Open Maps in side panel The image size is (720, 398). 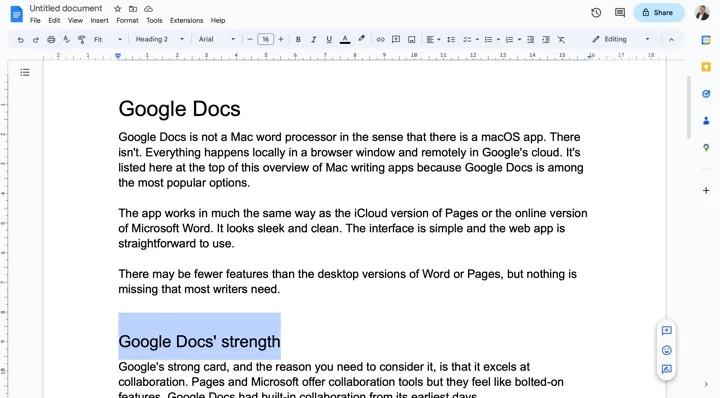pos(706,148)
